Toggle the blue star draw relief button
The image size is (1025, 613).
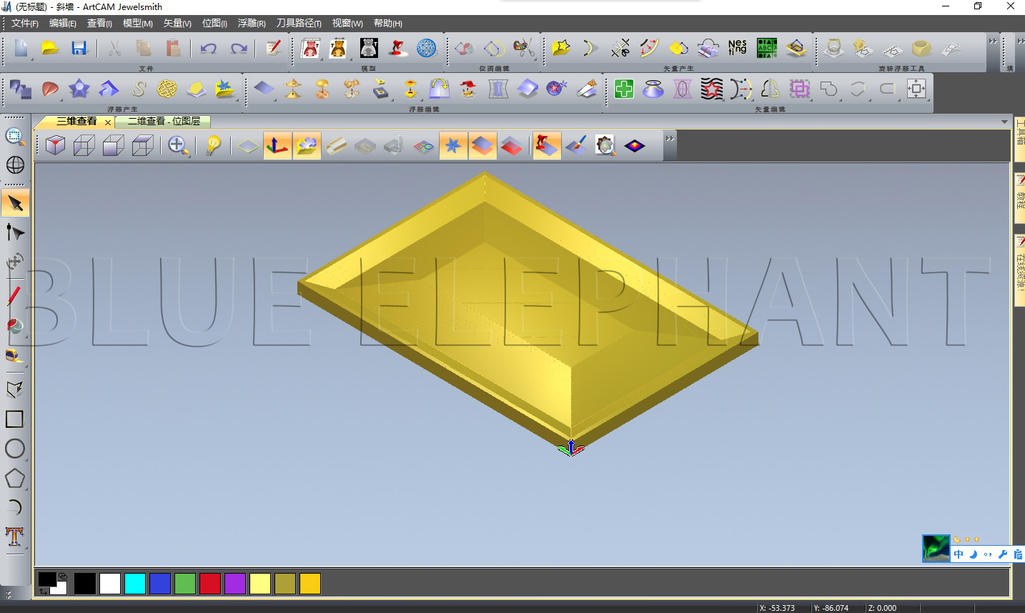452,145
